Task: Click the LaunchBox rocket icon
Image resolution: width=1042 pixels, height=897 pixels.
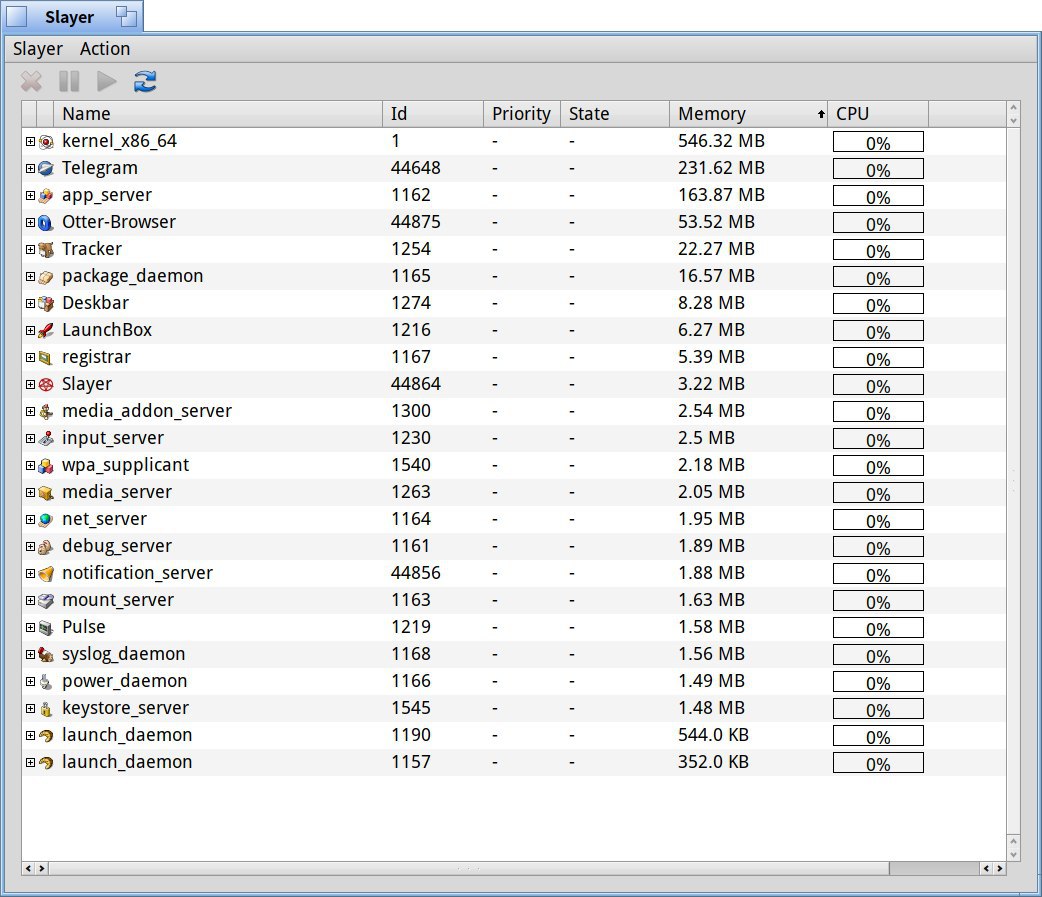Action: coord(46,330)
